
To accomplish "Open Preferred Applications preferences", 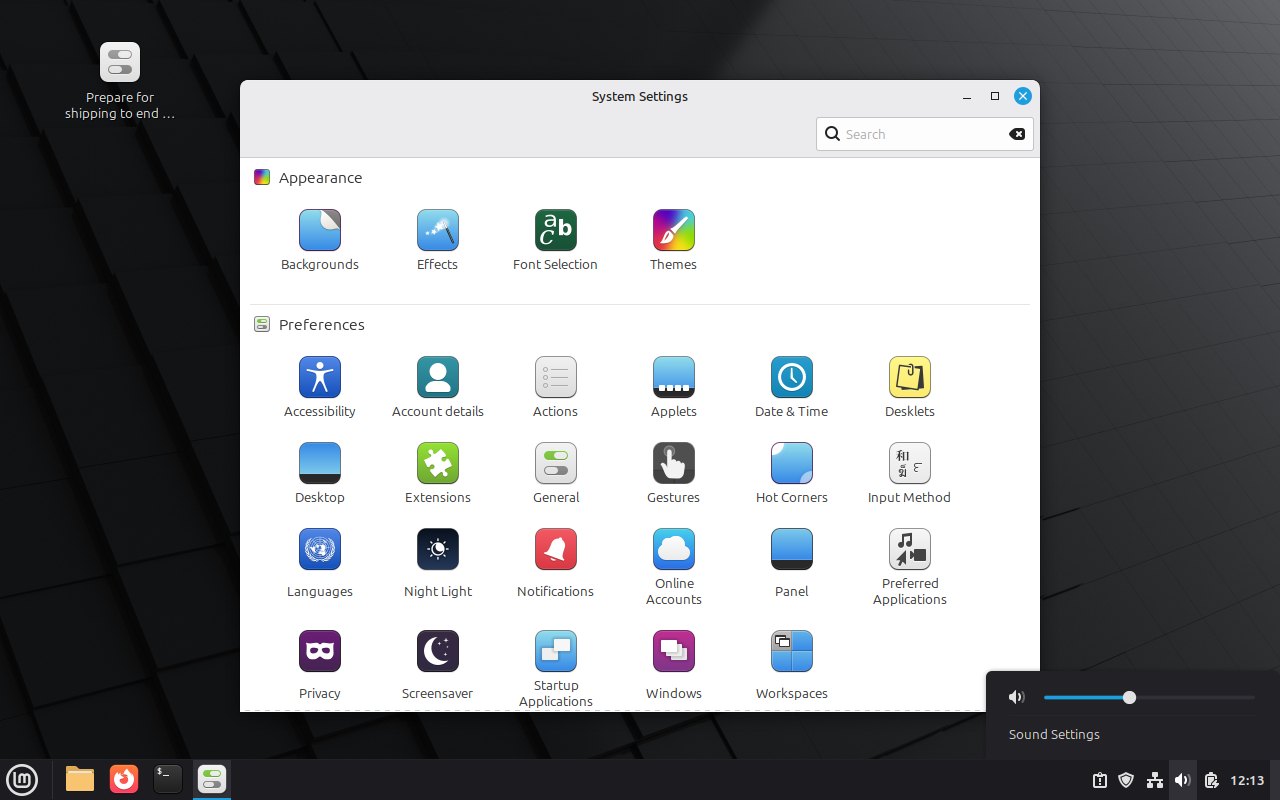I will [910, 567].
